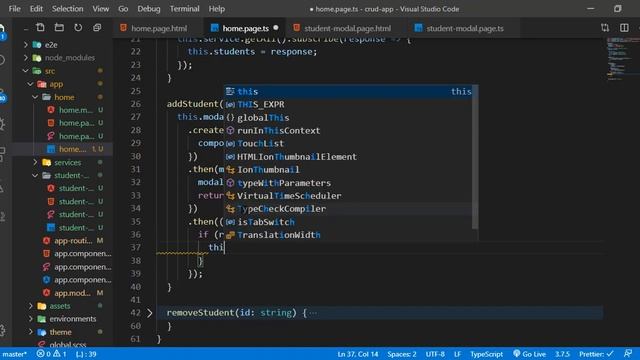Screen dimensions: 640x360
Task: Open the compare changes editor icon
Action: point(605,28)
